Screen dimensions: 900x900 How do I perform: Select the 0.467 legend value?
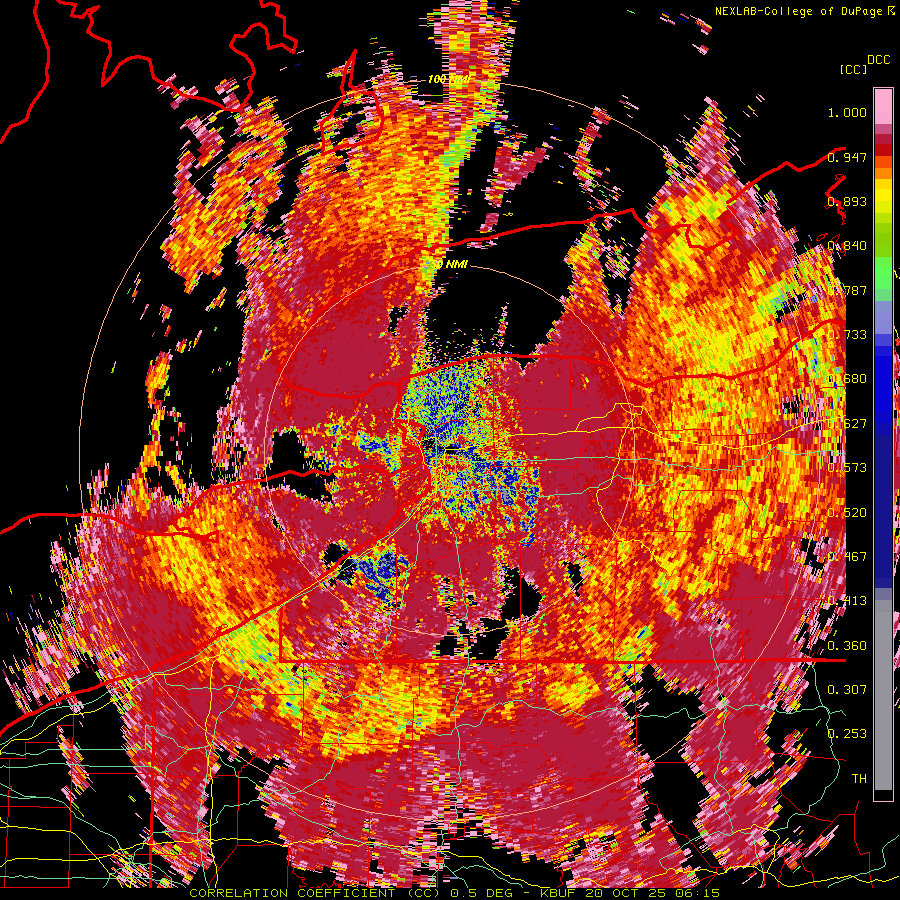coord(847,557)
